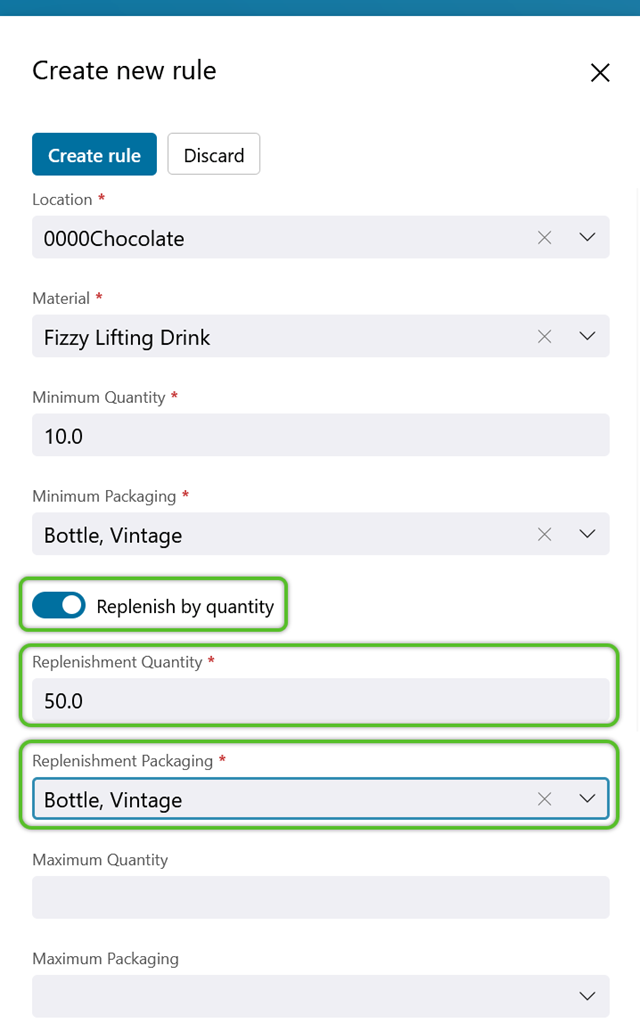Image resolution: width=640 pixels, height=1023 pixels.
Task: Clear the Location field selection
Action: click(x=544, y=237)
